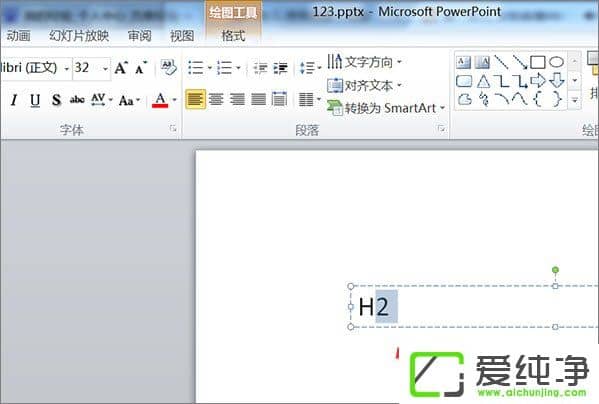
Task: Increase list indent level
Action: [281, 68]
